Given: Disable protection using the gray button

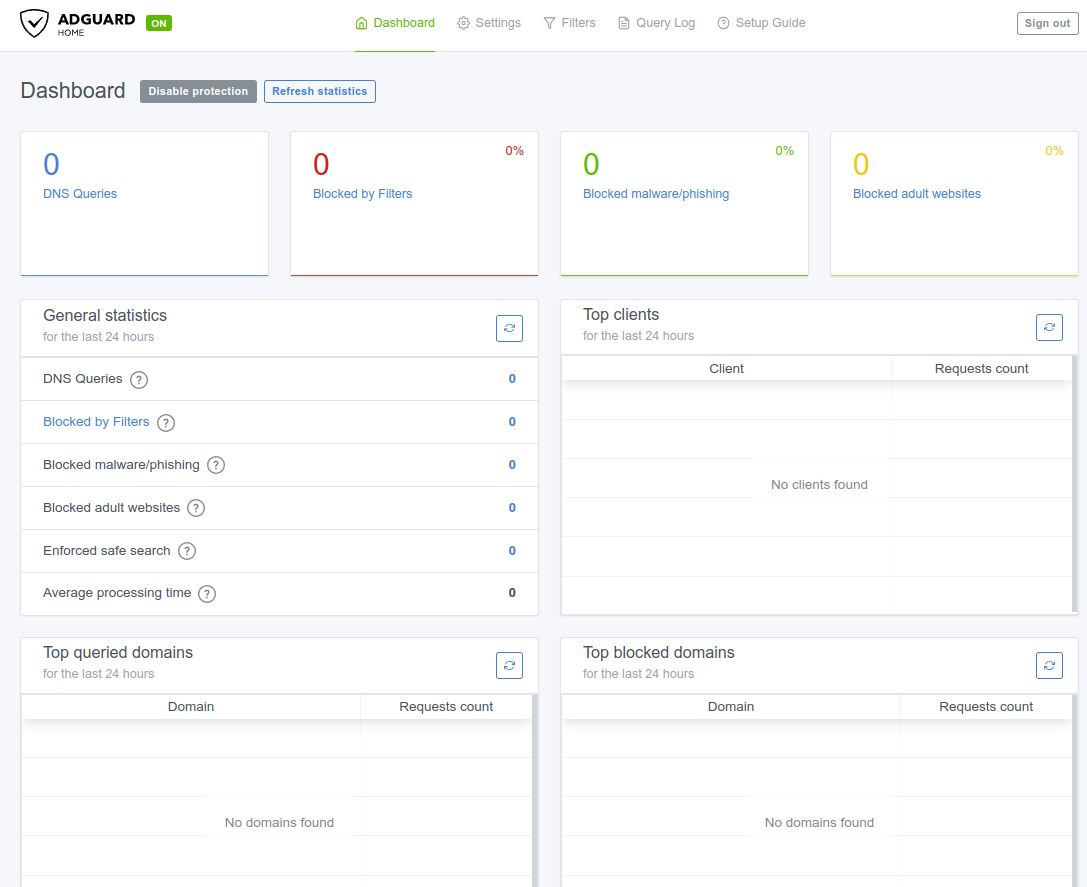Looking at the screenshot, I should (x=198, y=91).
